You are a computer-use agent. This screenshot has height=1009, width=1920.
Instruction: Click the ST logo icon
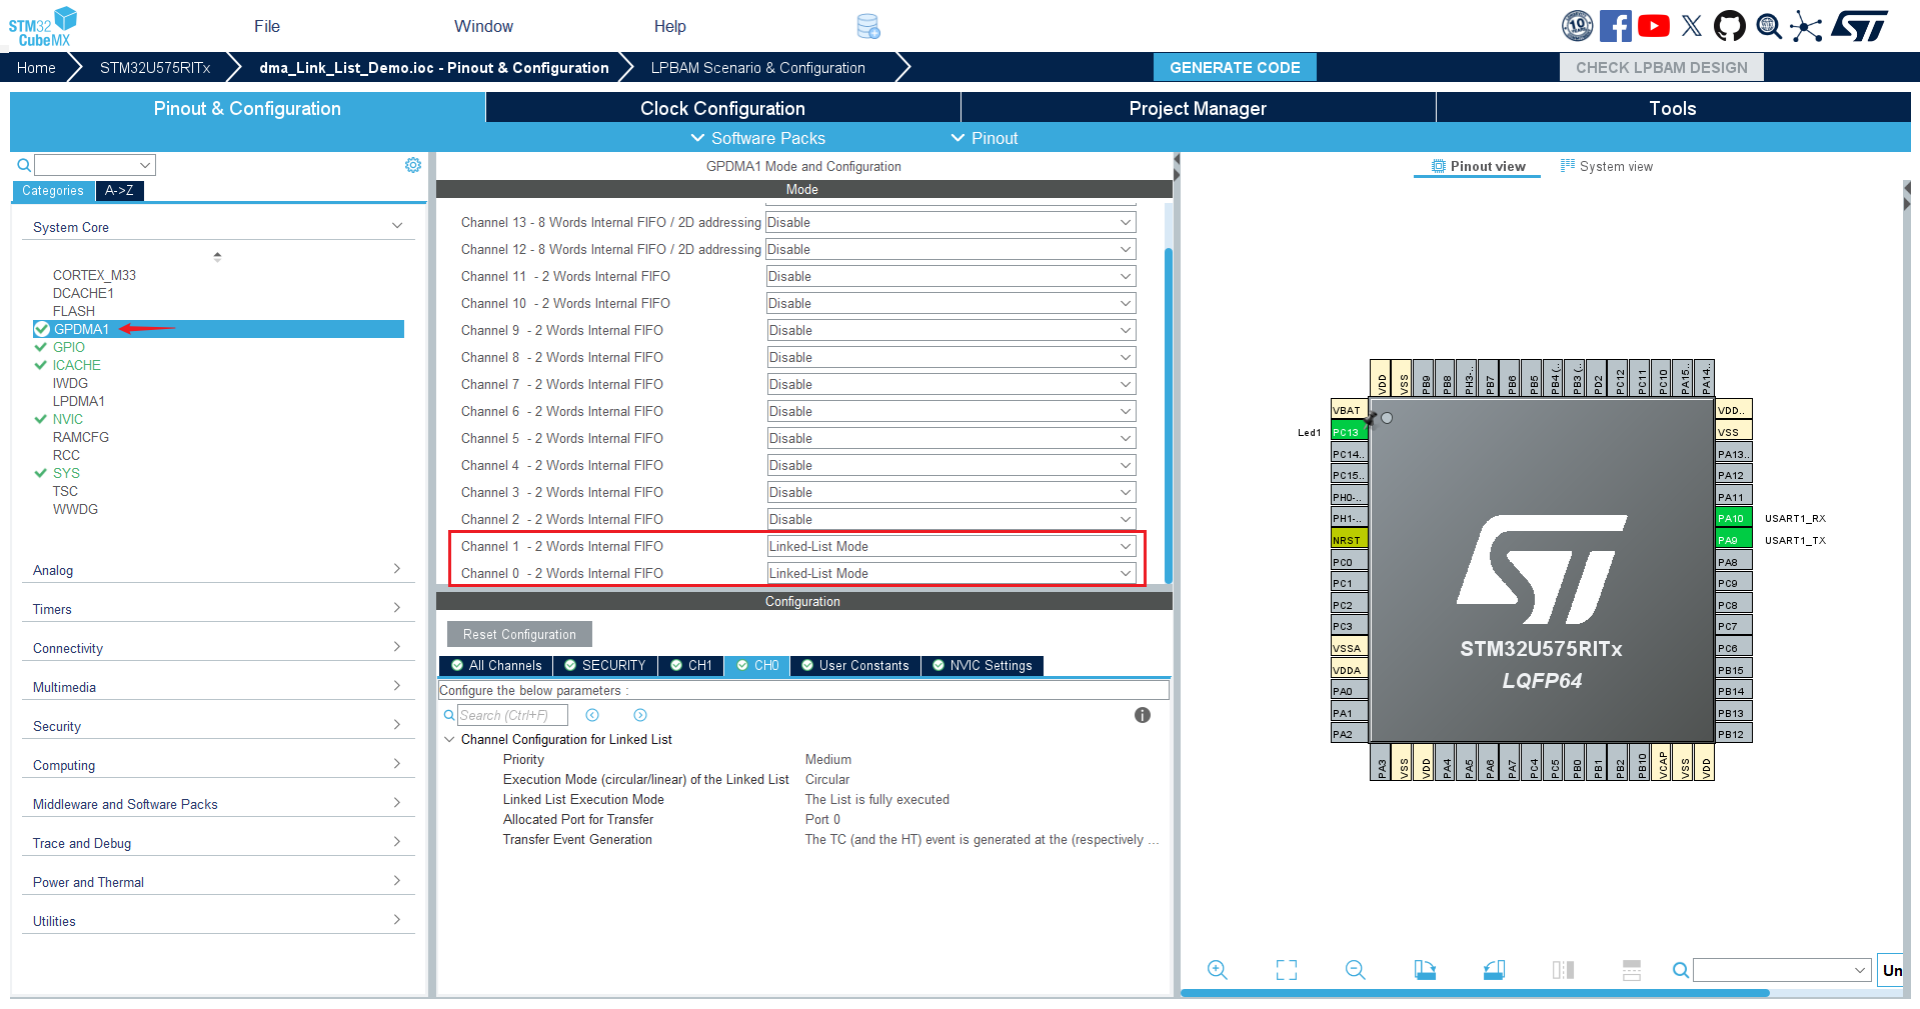coord(1861,26)
